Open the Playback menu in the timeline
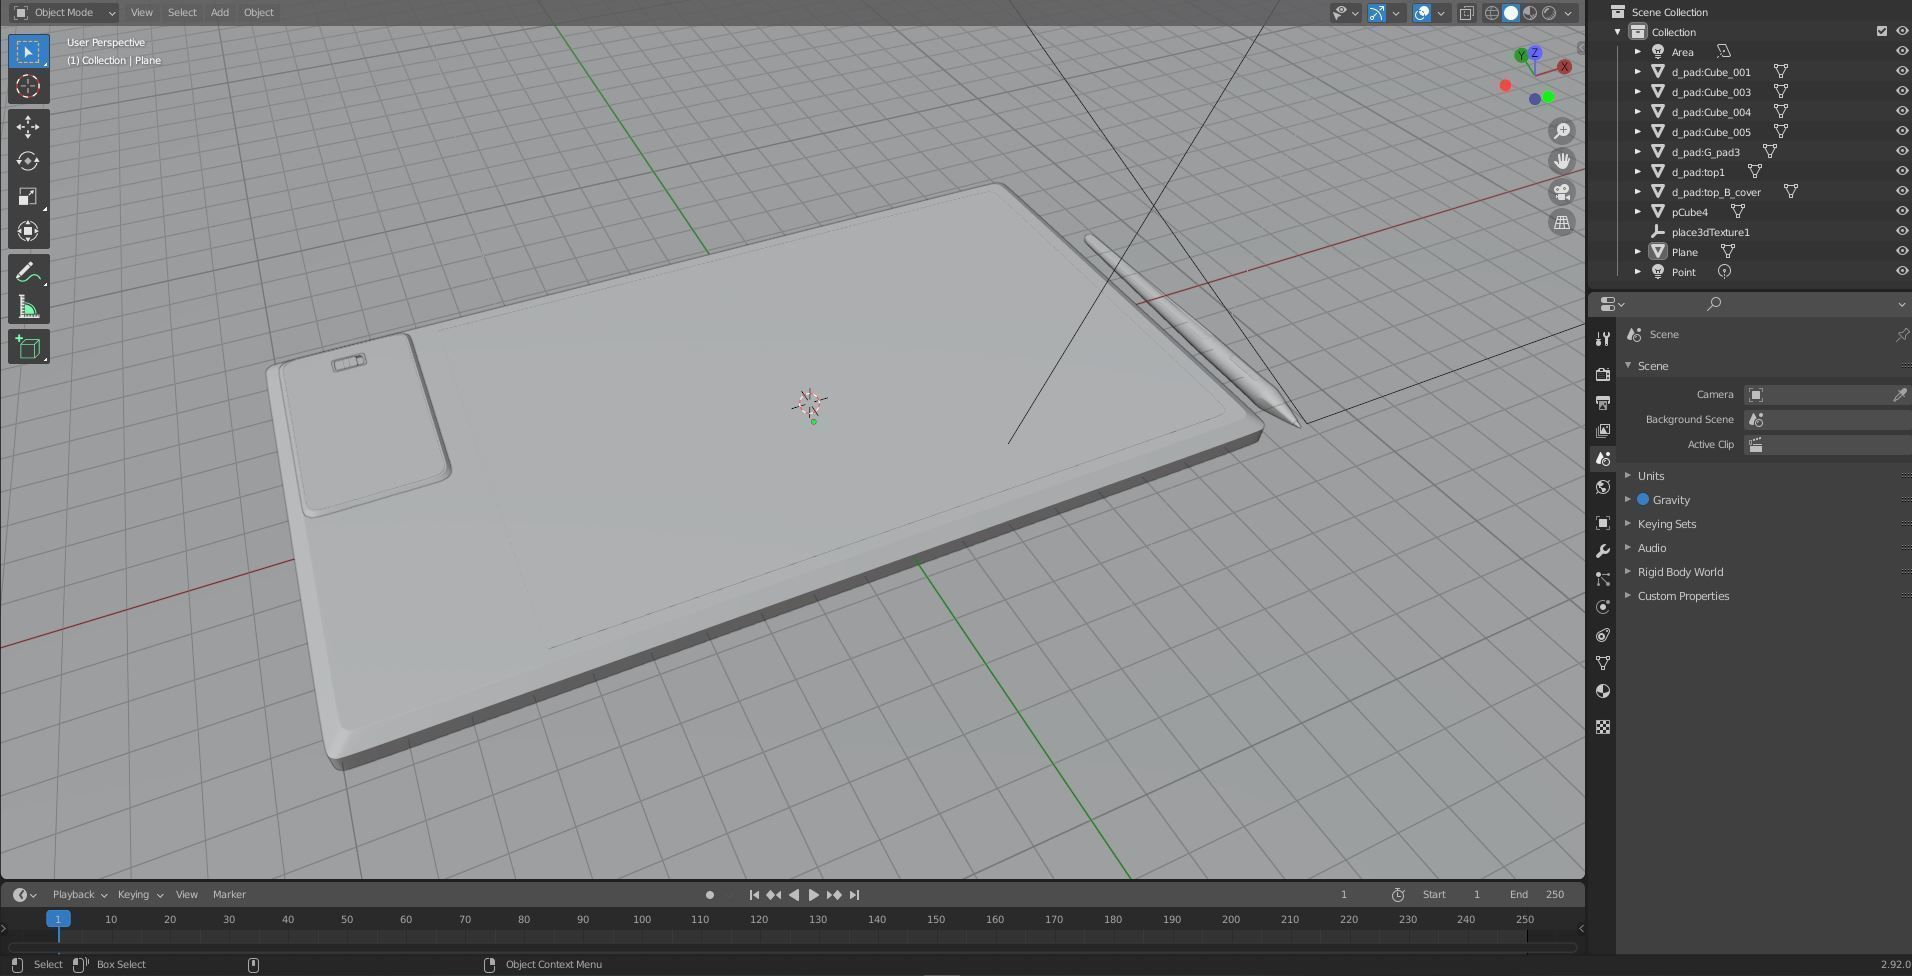Viewport: 1912px width, 976px height. click(x=75, y=894)
